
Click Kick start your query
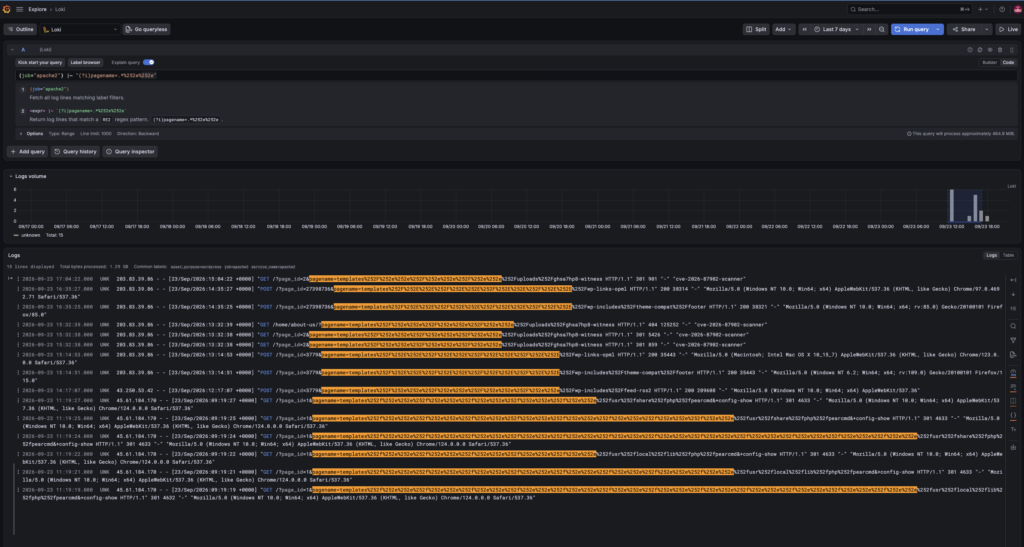coord(40,63)
